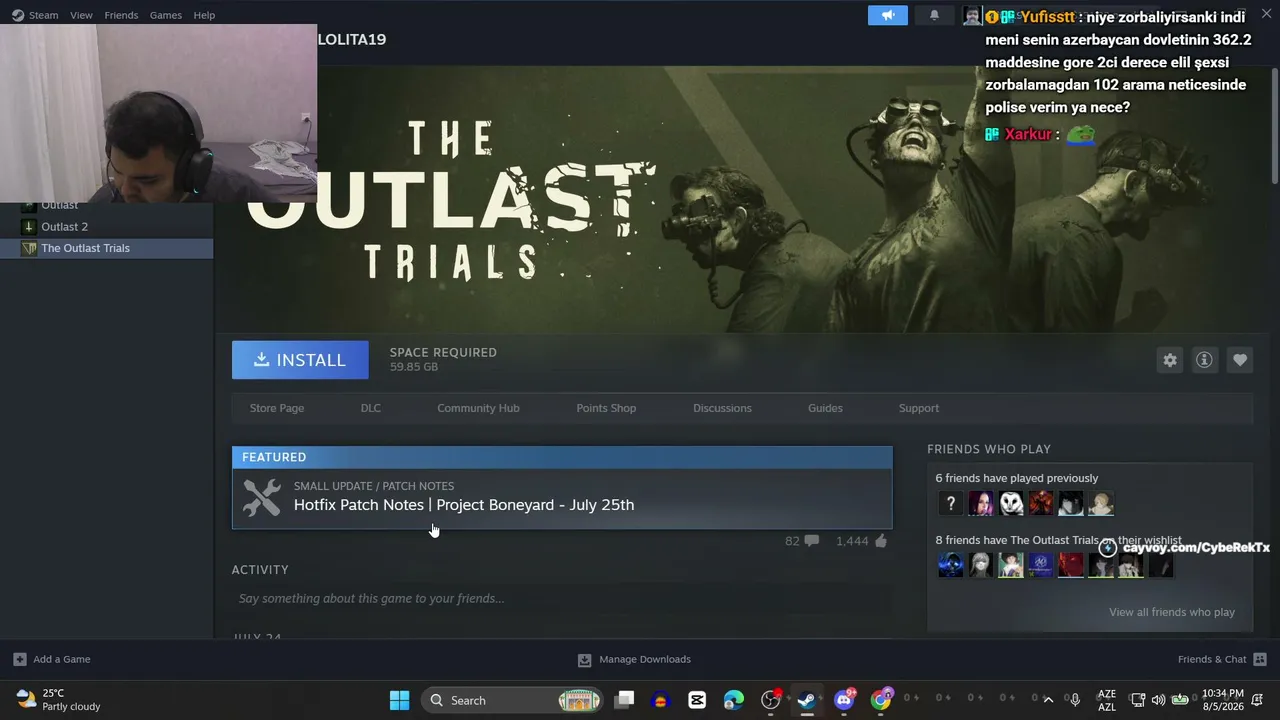Open the question-mark friend avatar
This screenshot has height=720, width=1280.
(951, 503)
